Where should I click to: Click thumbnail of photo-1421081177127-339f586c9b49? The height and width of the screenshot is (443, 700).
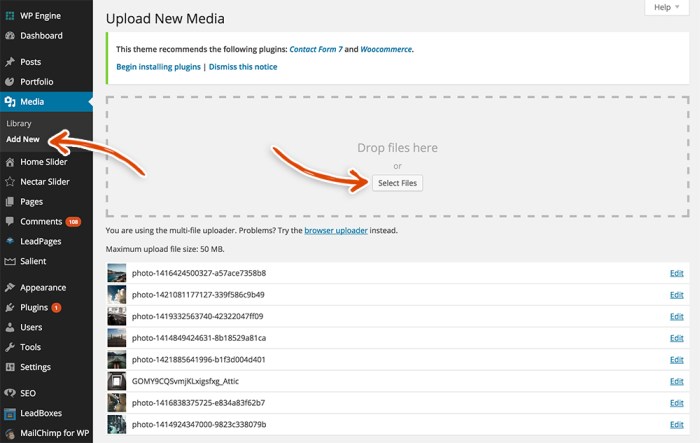(117, 295)
